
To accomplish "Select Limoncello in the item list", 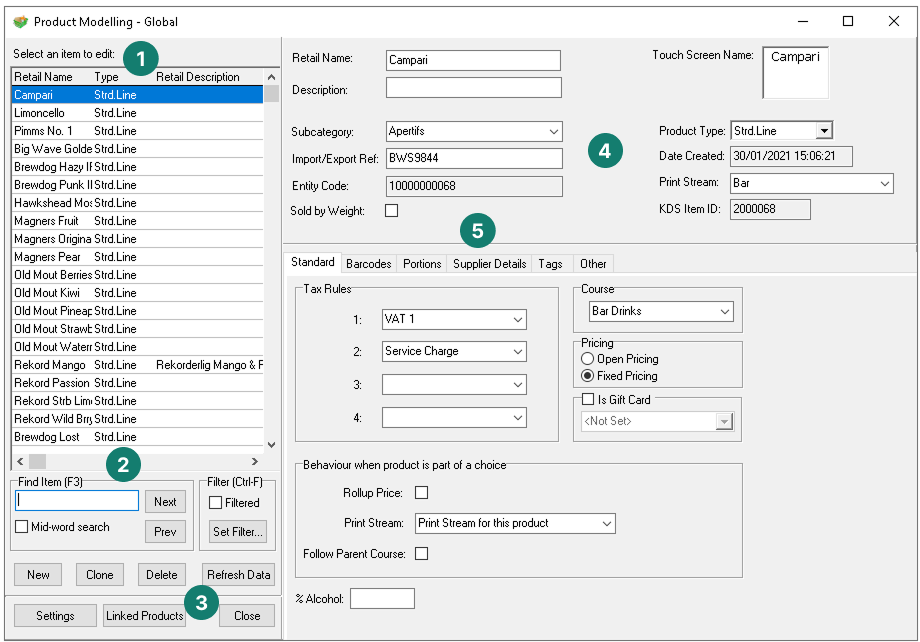I will pos(40,113).
